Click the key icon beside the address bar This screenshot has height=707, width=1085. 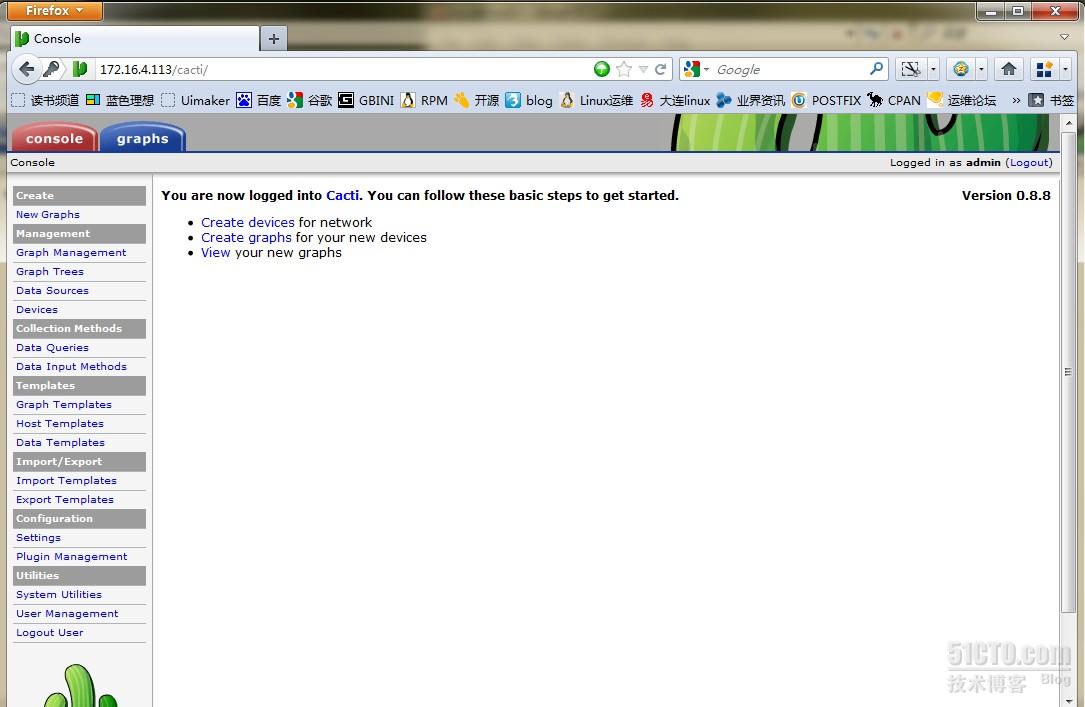tap(51, 69)
